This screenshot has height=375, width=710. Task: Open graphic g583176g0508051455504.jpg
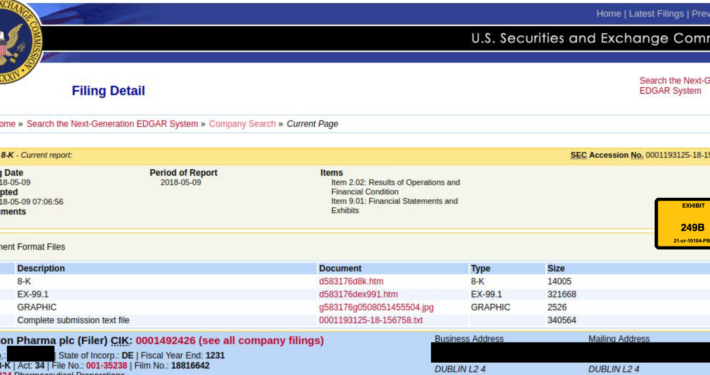point(376,307)
